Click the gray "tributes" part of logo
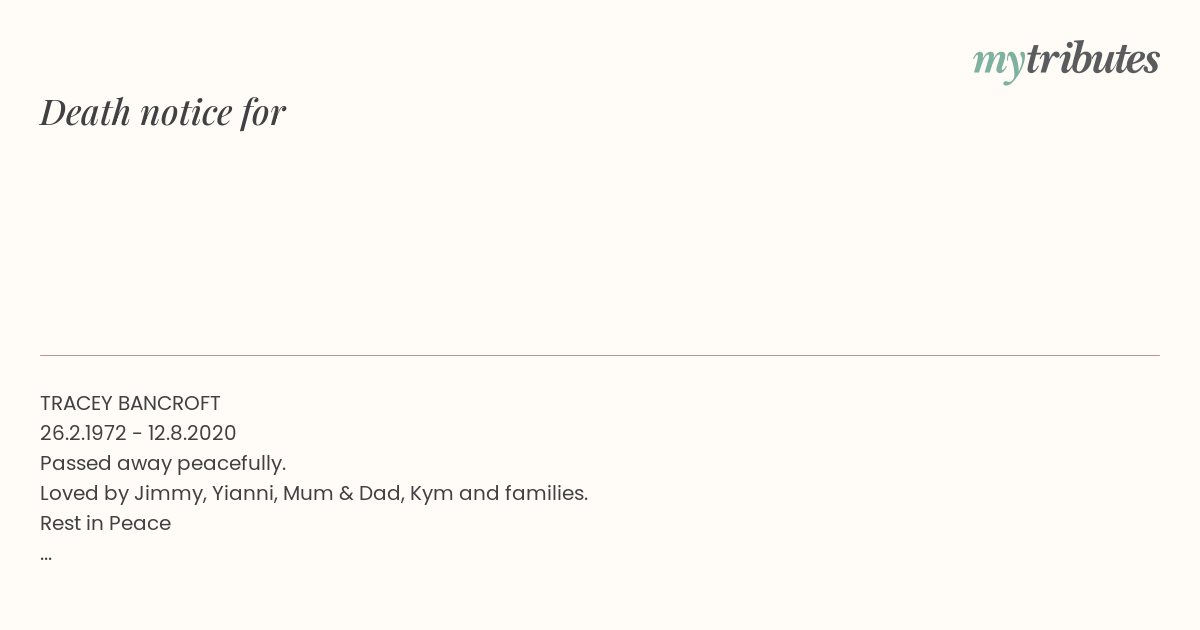Screen dimensions: 1200x630 1093,59
